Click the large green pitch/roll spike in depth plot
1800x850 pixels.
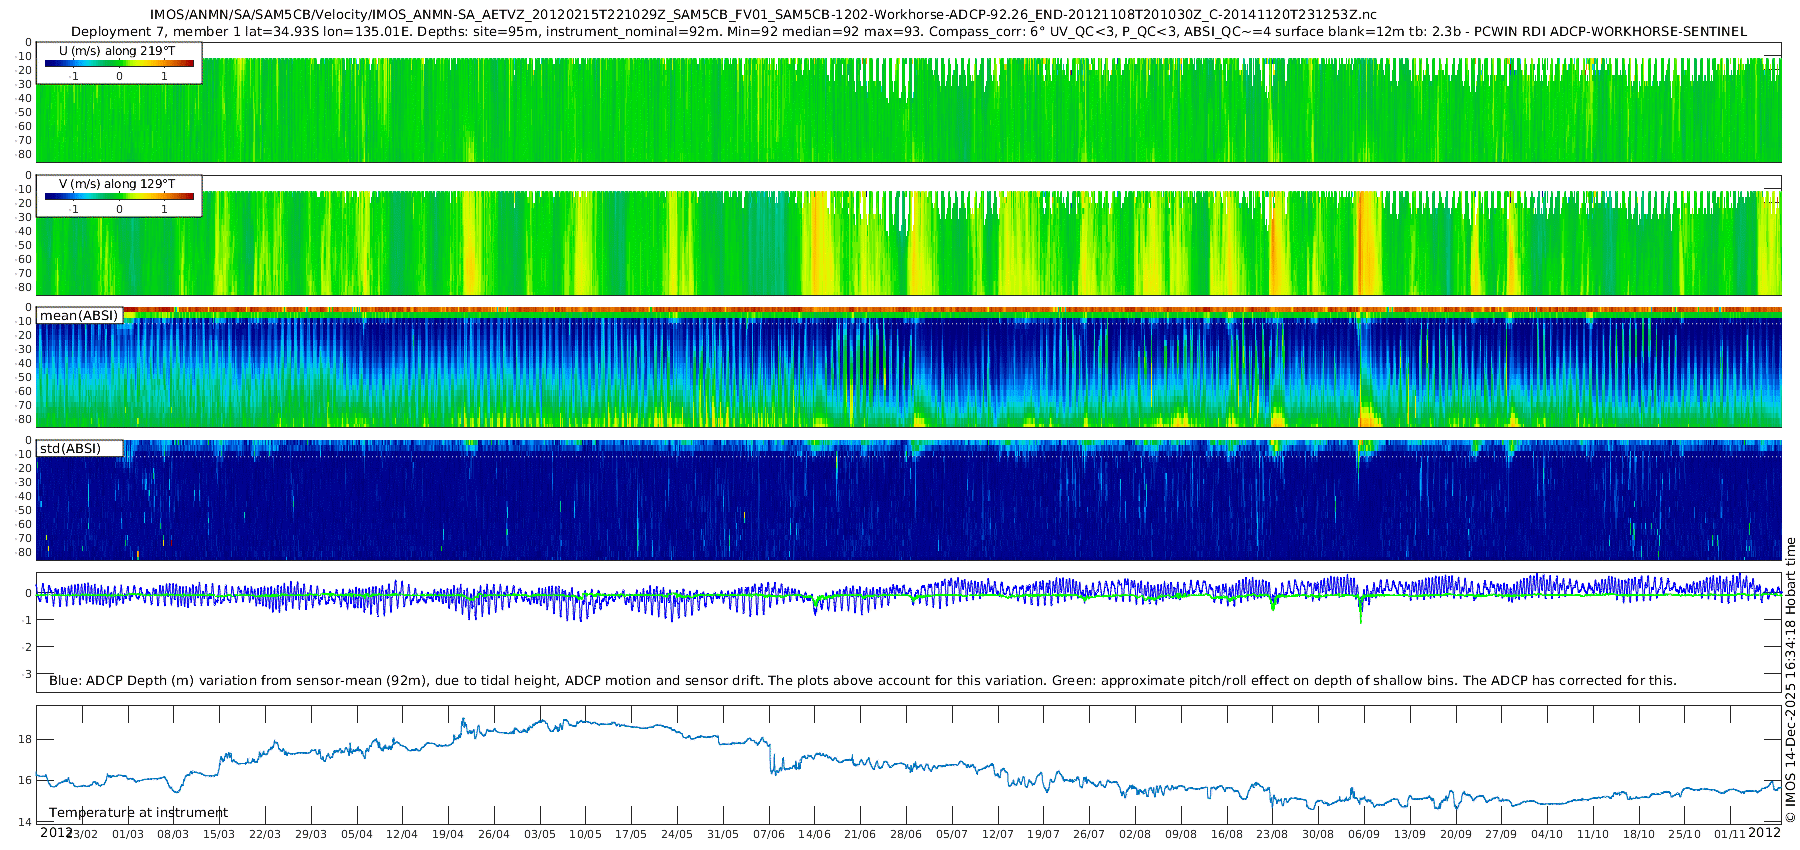coord(1361,612)
